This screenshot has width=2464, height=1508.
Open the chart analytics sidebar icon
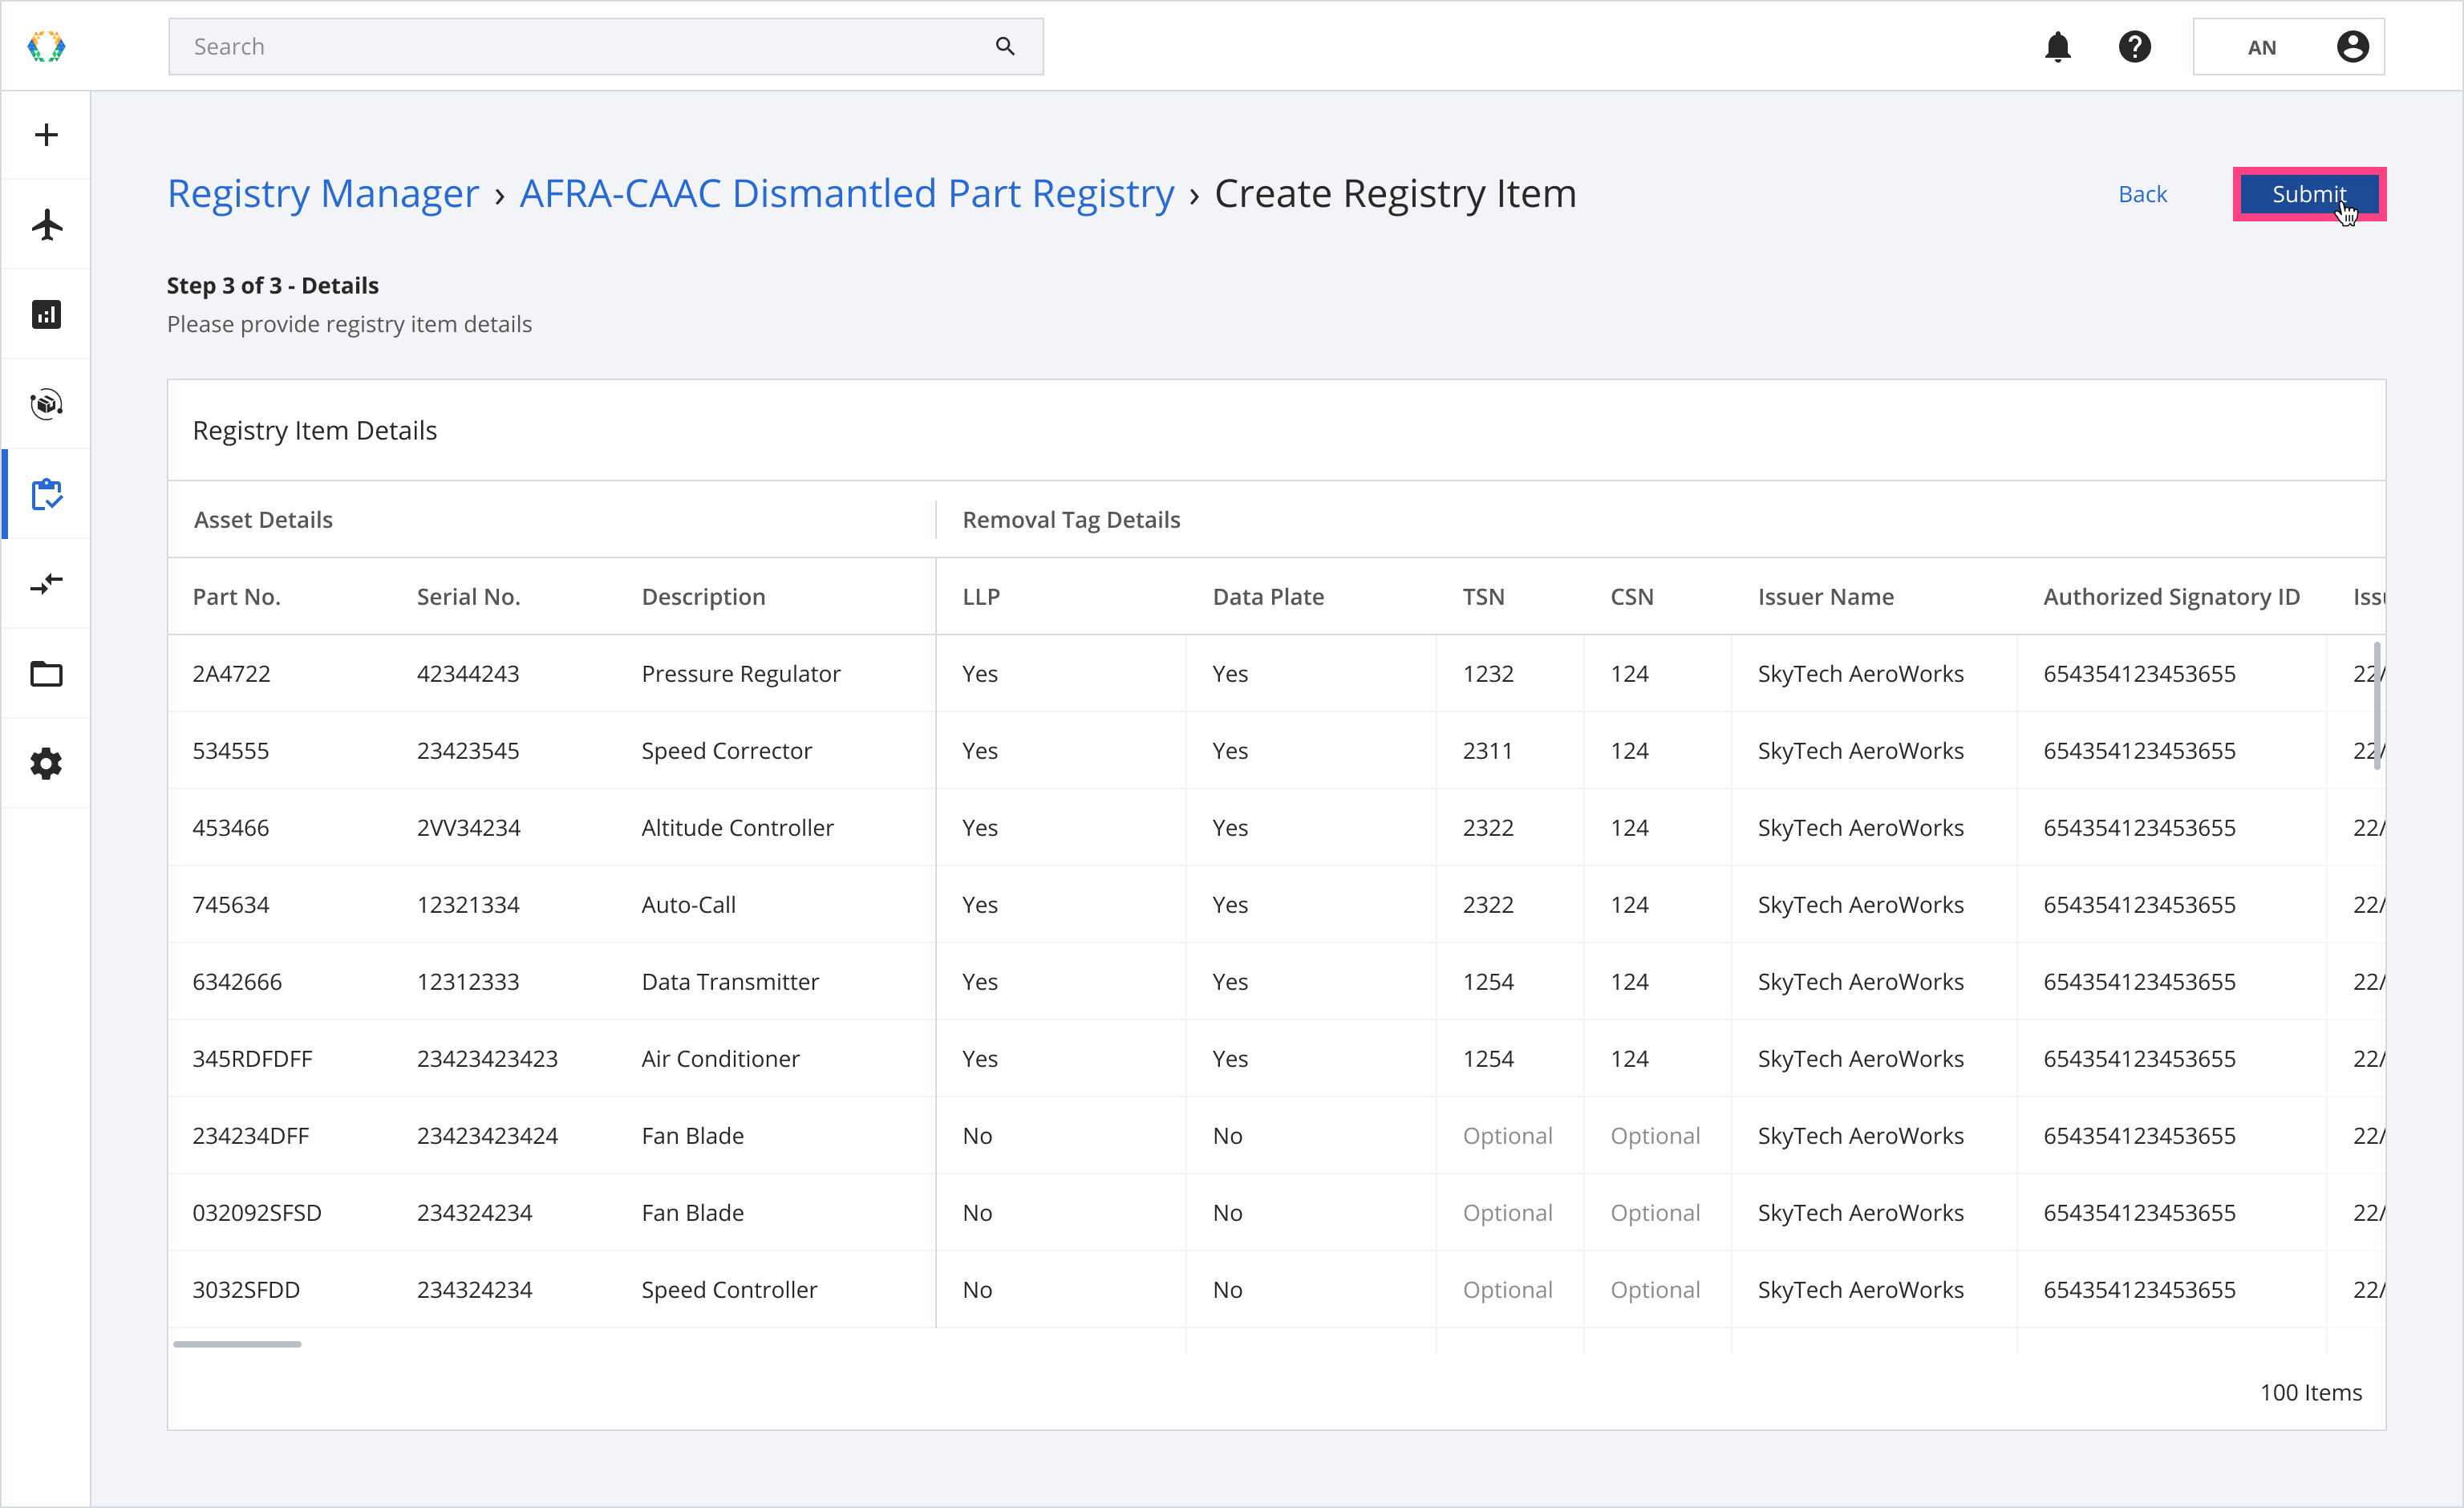point(46,314)
